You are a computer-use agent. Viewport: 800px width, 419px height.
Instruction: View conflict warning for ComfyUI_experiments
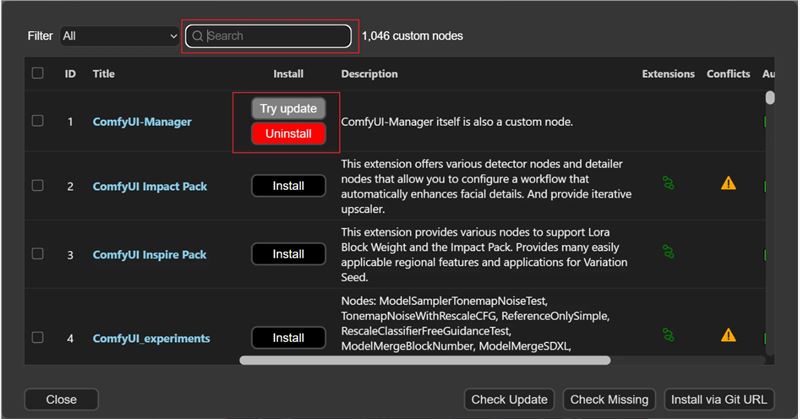pyautogui.click(x=729, y=335)
